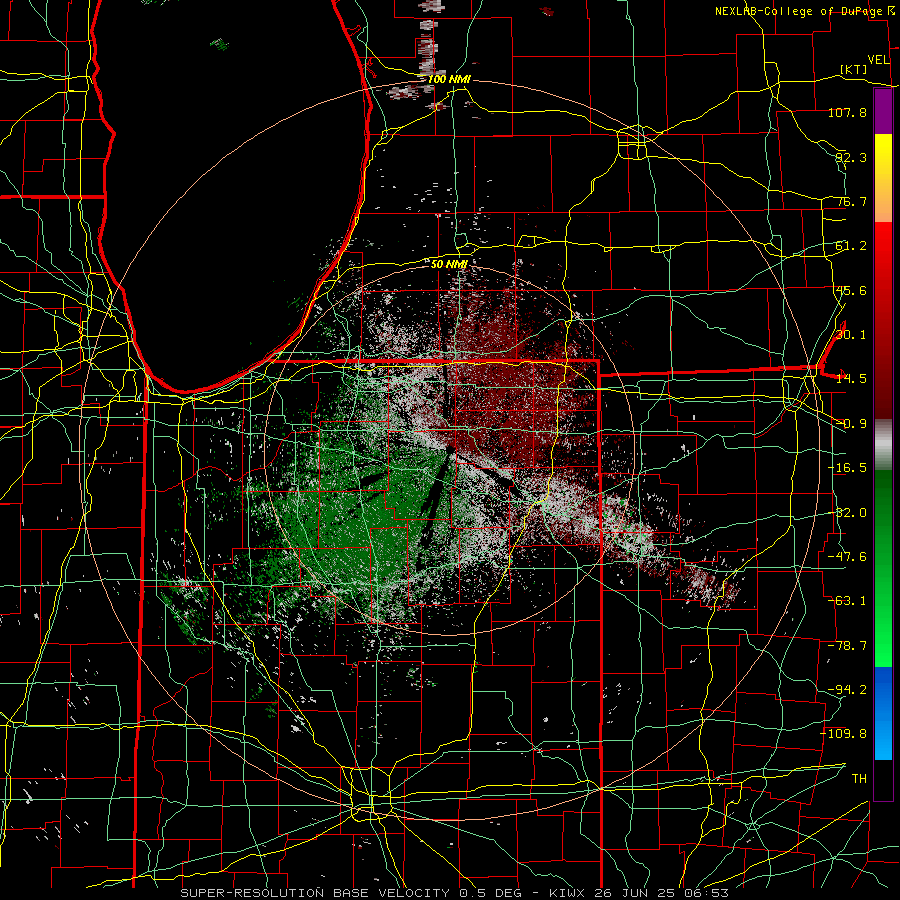Click the "-16.5" scale value

pos(847,468)
